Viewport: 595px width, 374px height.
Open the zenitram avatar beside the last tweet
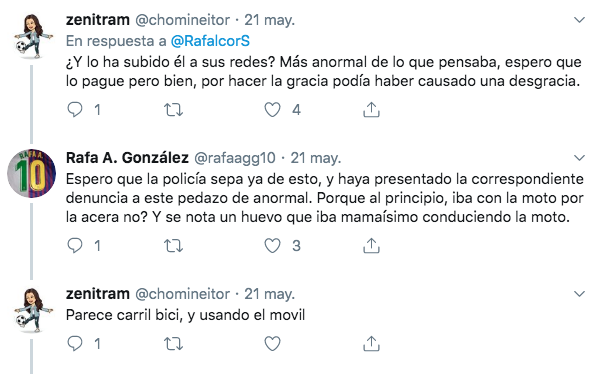pos(33,311)
